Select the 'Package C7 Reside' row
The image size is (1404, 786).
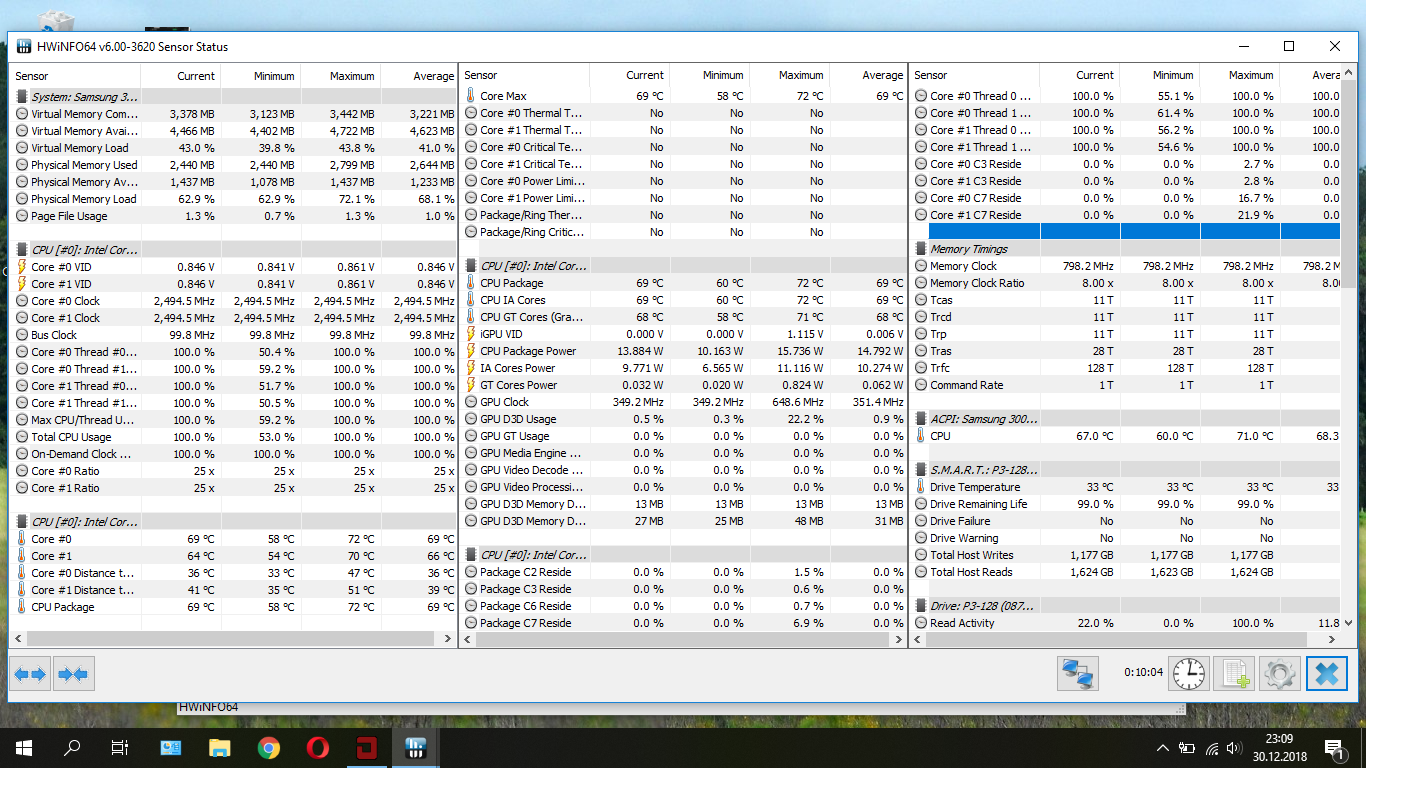click(x=684, y=623)
